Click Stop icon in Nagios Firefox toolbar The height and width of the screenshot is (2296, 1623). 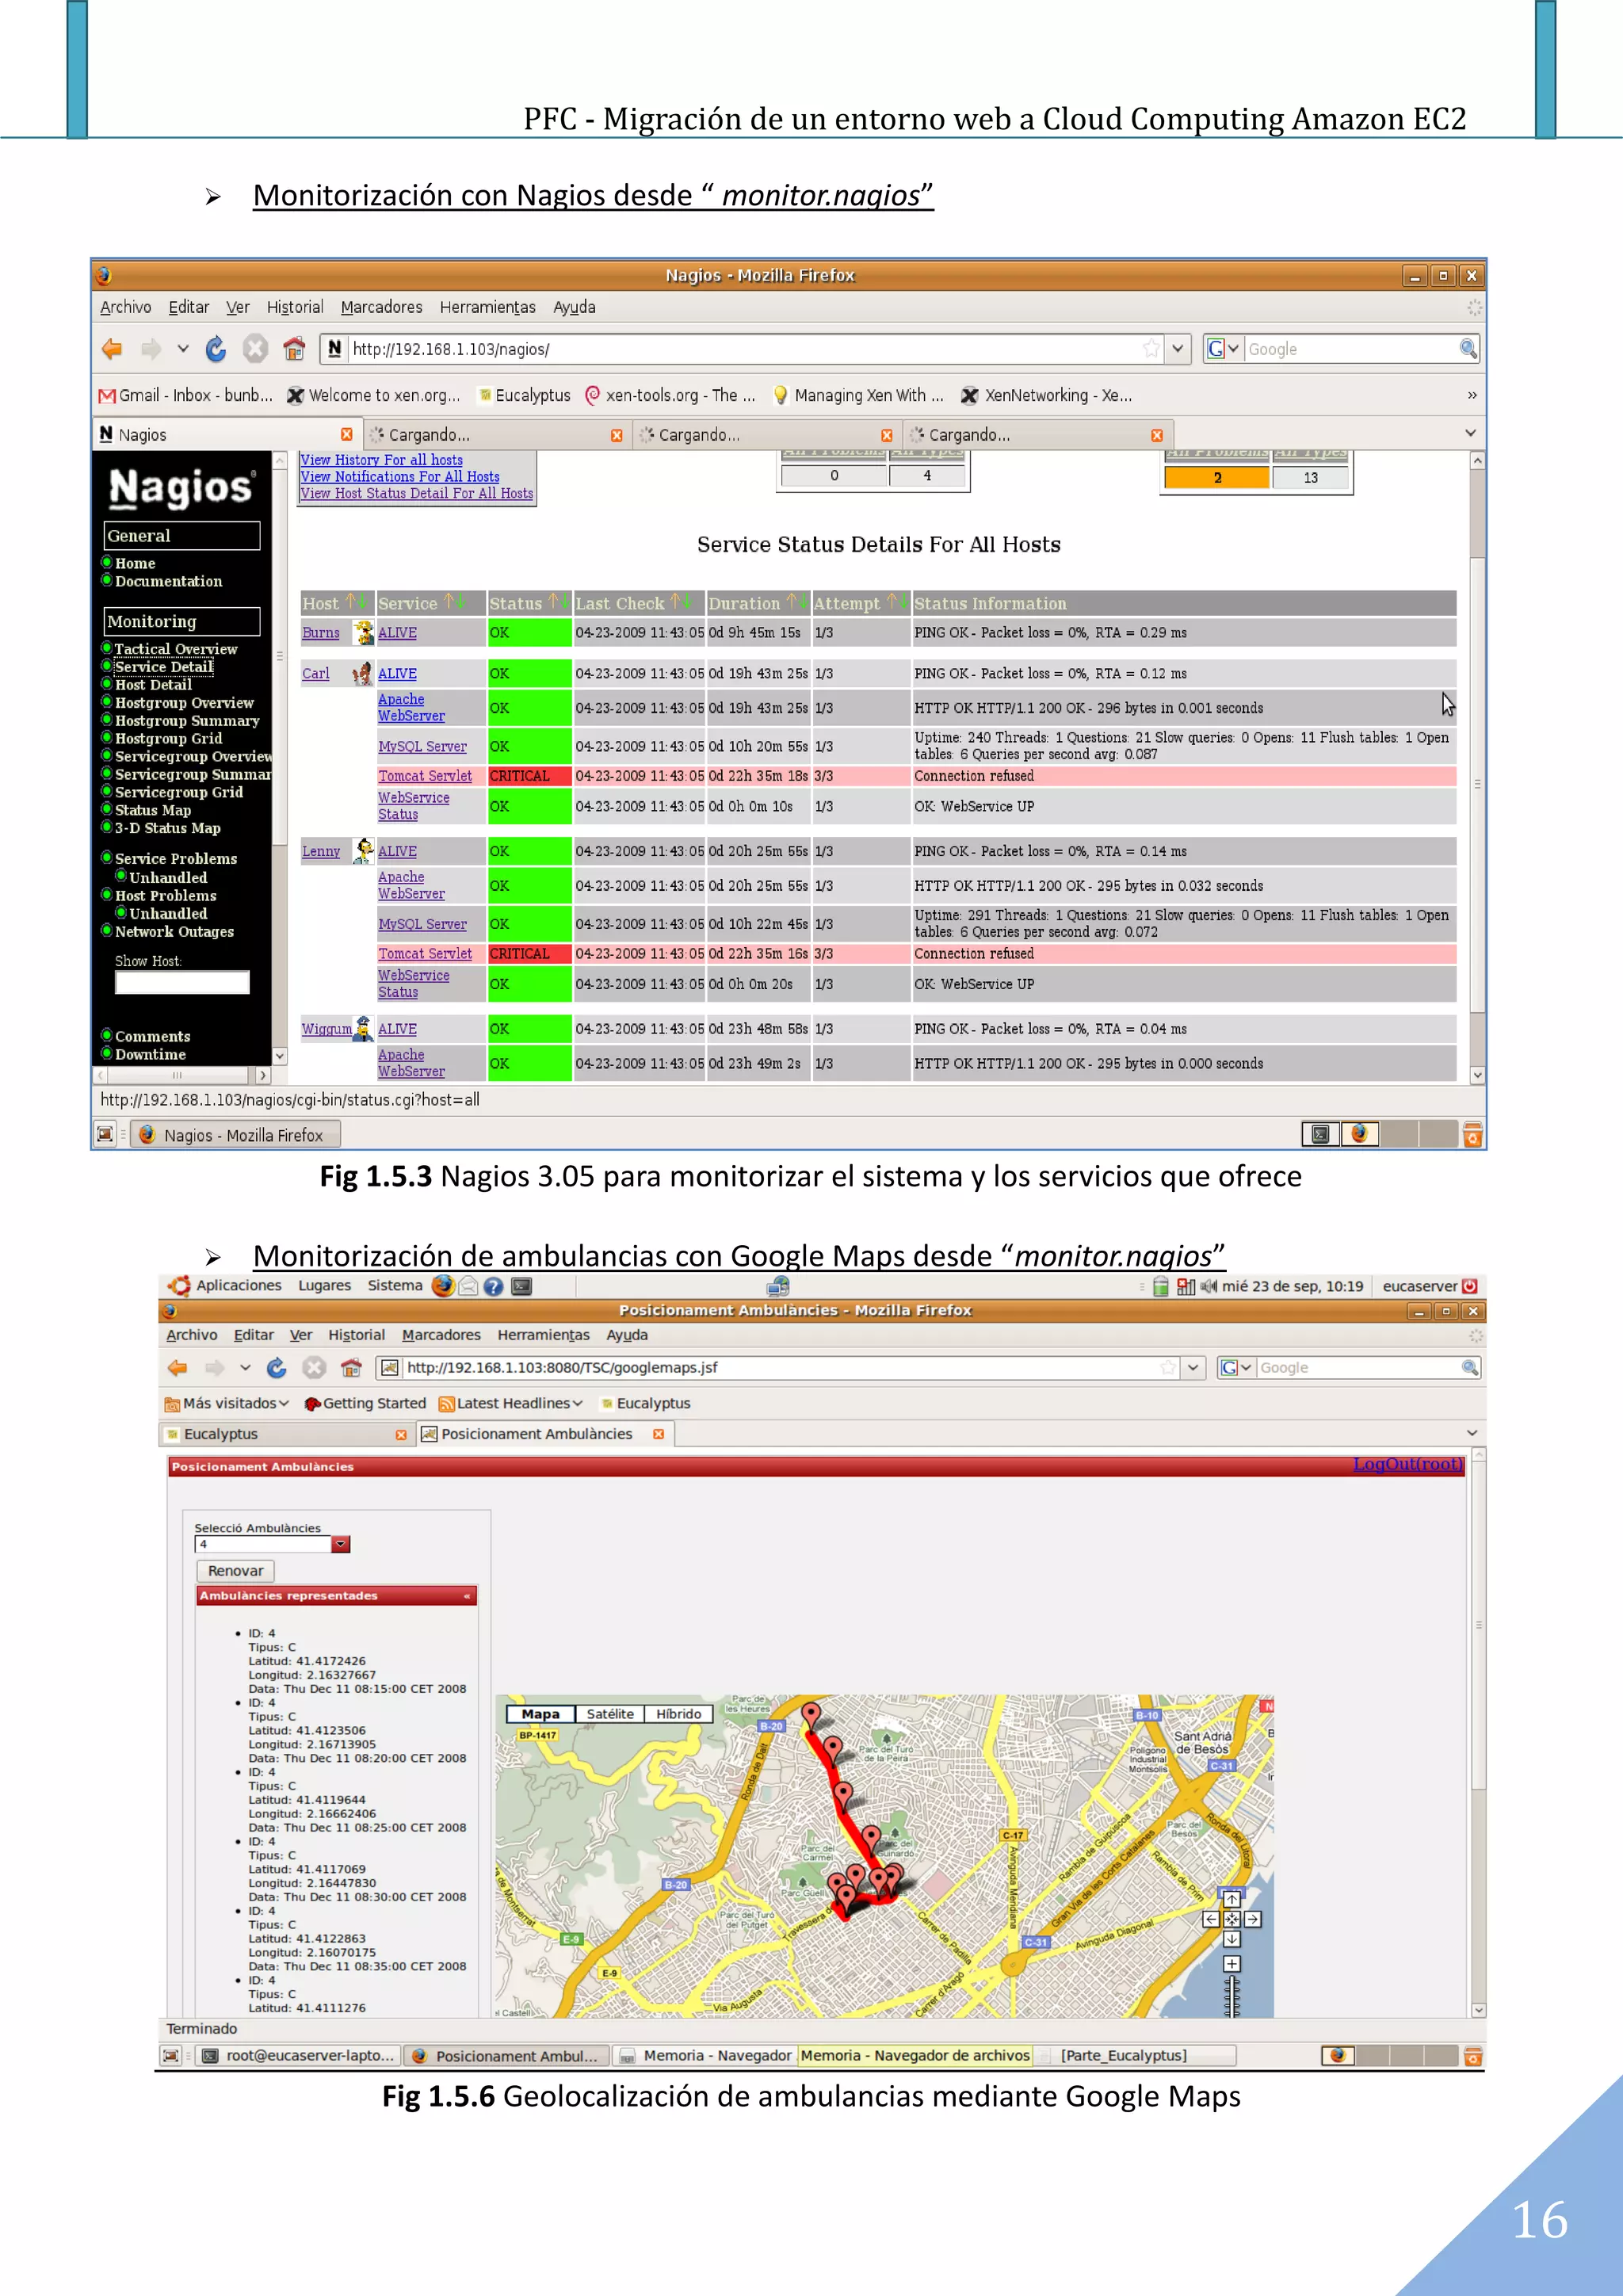coord(256,349)
